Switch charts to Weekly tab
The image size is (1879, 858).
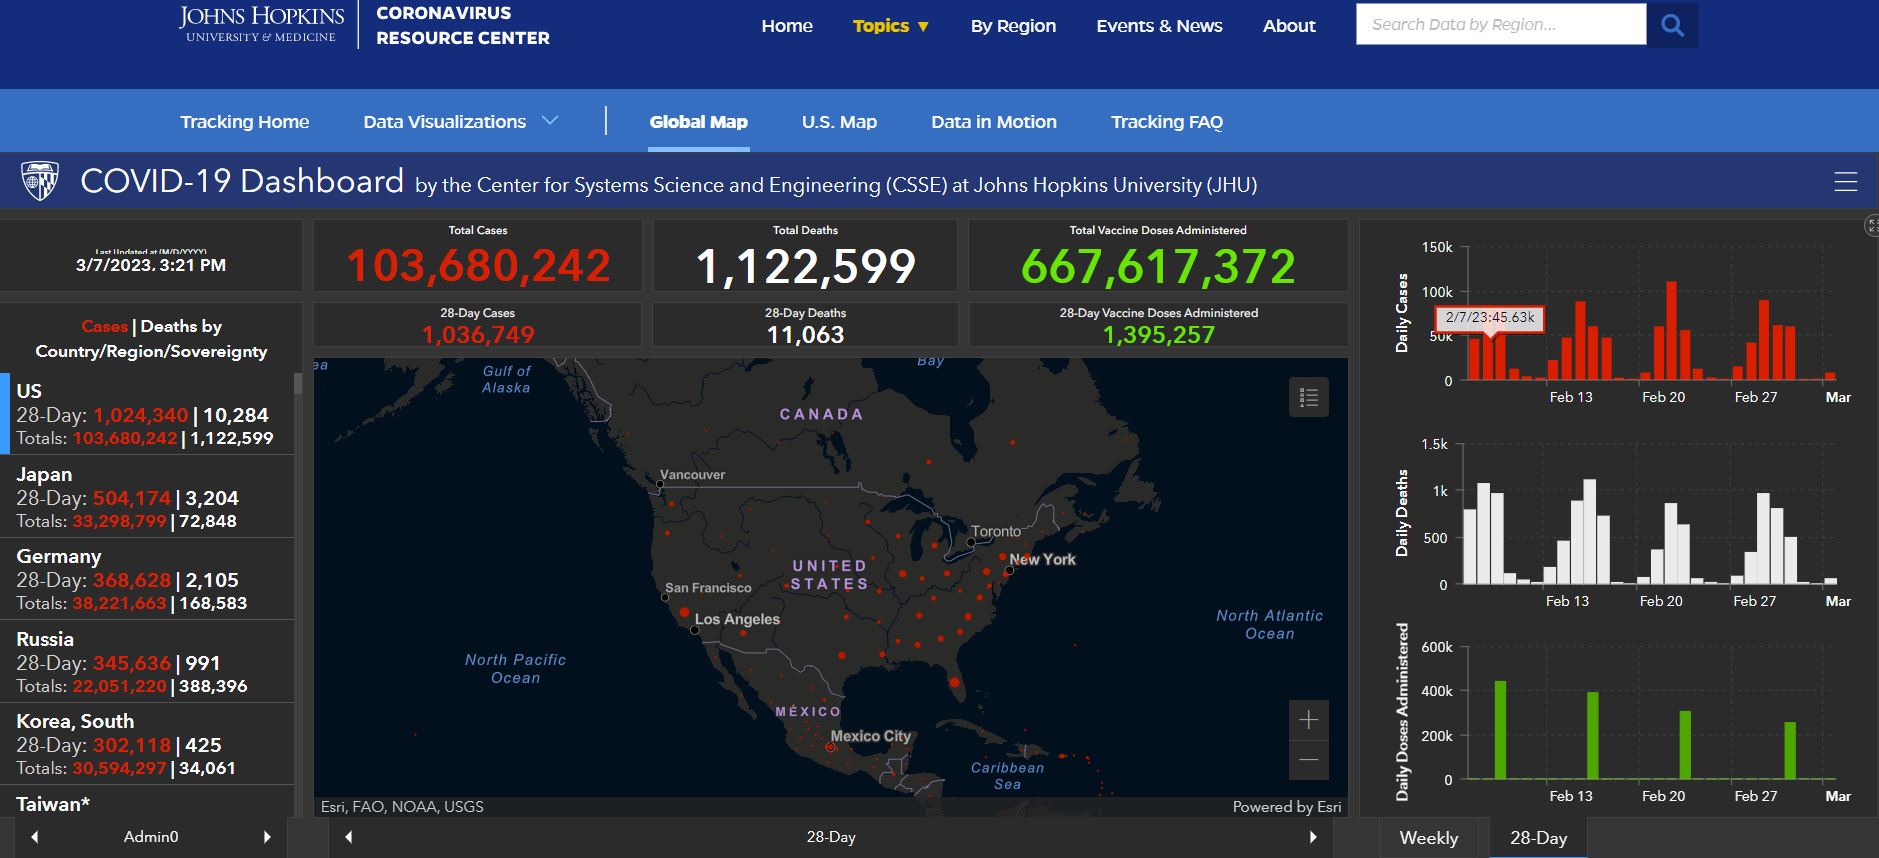[1428, 838]
